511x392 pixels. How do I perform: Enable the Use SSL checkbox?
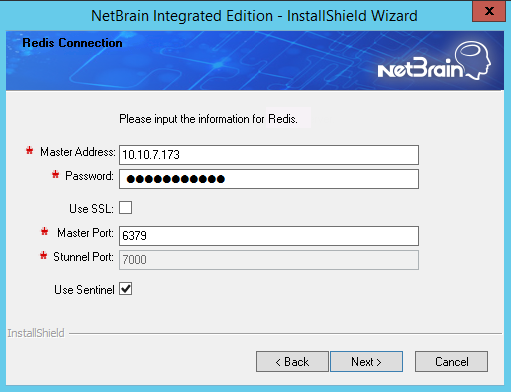click(126, 208)
